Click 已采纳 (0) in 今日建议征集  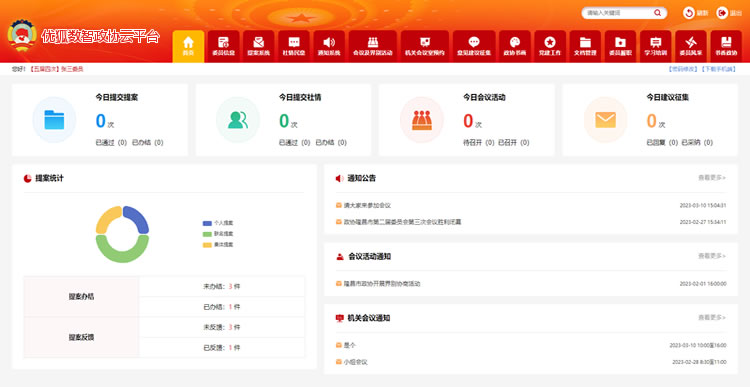pos(697,143)
